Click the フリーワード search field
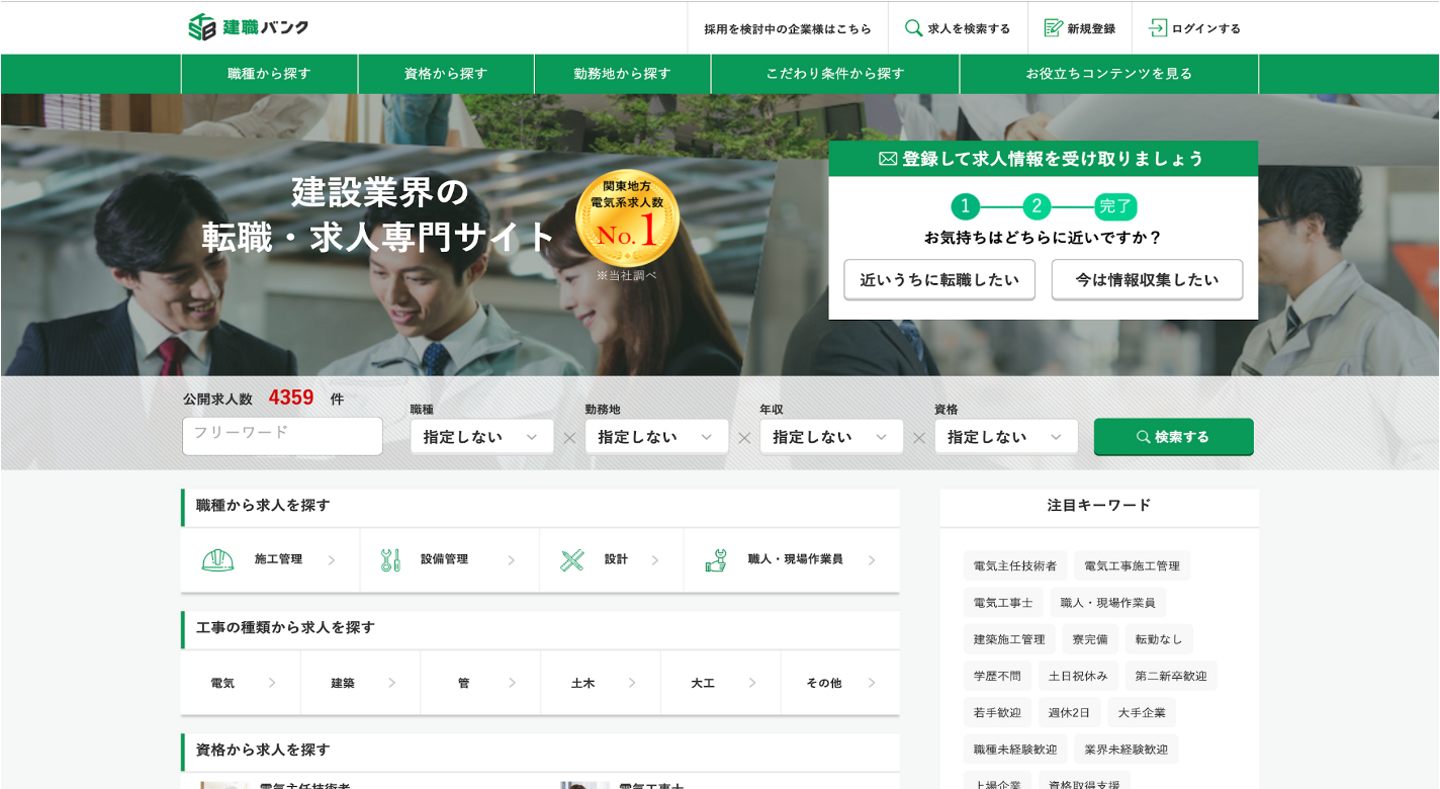This screenshot has height=789, width=1440. (x=282, y=436)
